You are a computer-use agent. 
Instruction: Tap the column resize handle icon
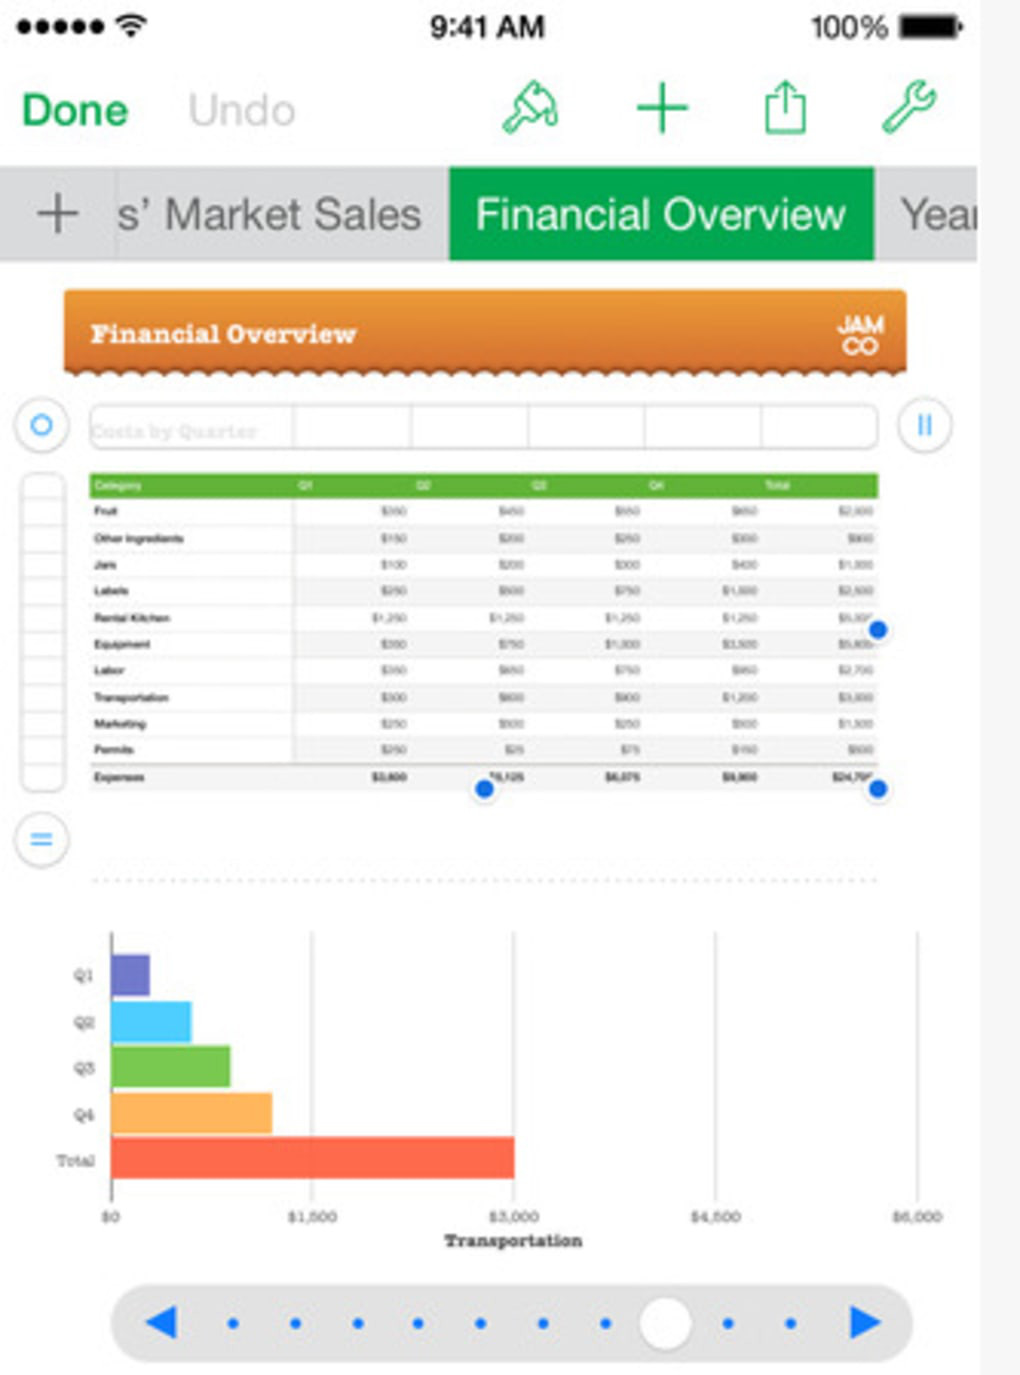[924, 425]
